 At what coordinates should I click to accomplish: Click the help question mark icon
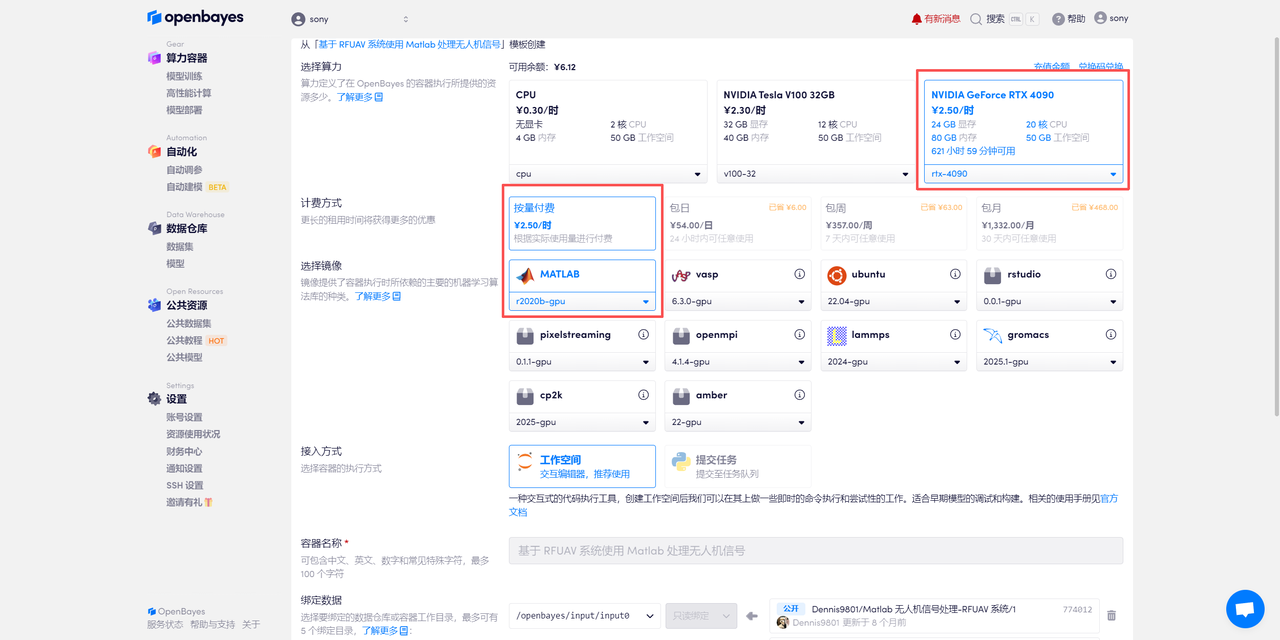point(1058,19)
